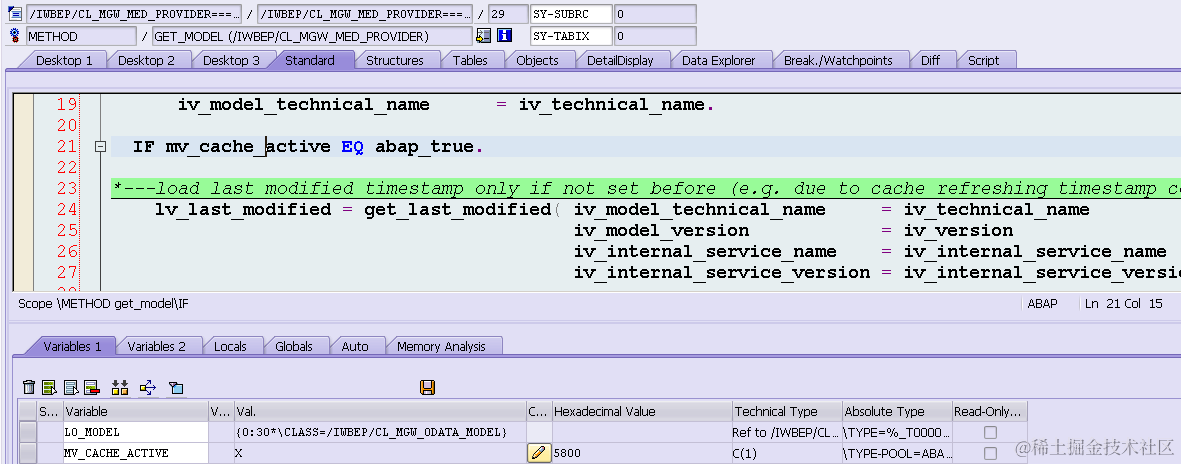1181x464 pixels.
Task: Click first green table-layout icon in variables toolbar
Action: coord(50,387)
